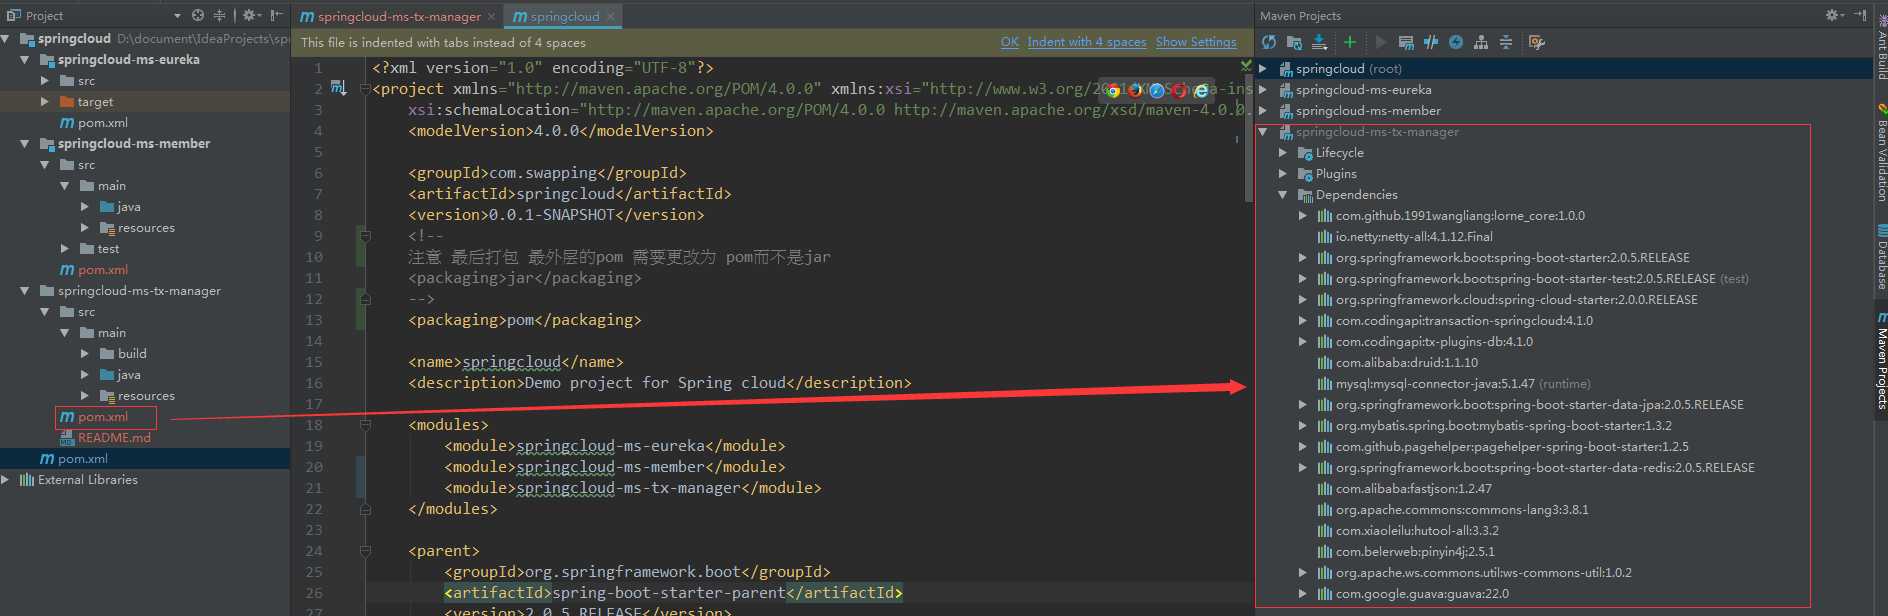Hide the Maven Projects panel
Screen dimensions: 1888x616
point(1859,15)
